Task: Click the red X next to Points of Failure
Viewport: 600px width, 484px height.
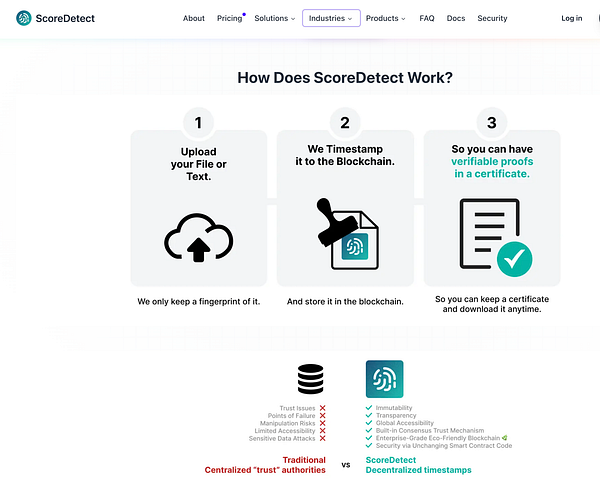Action: tap(323, 416)
